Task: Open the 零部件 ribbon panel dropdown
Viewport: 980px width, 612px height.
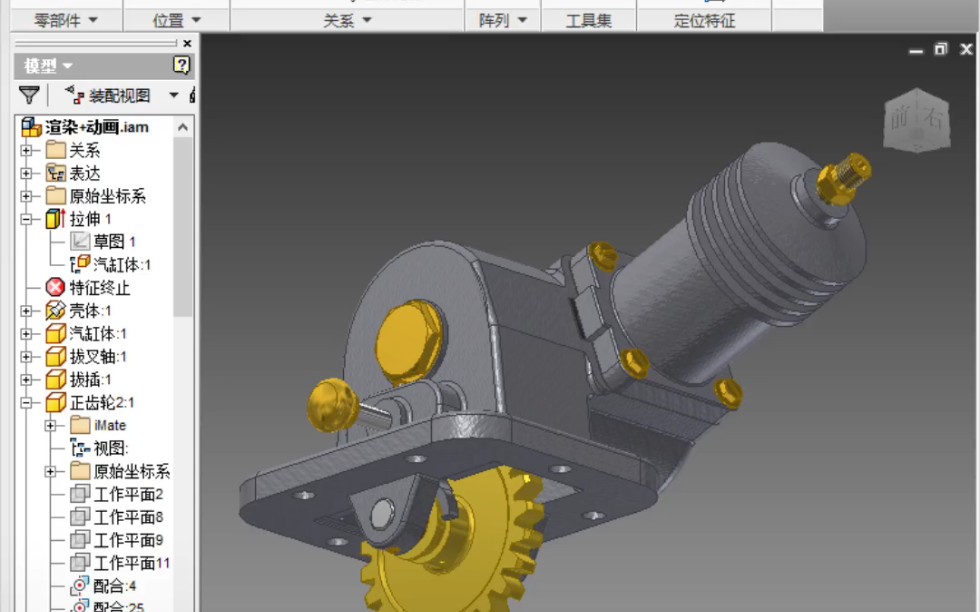Action: (x=66, y=21)
